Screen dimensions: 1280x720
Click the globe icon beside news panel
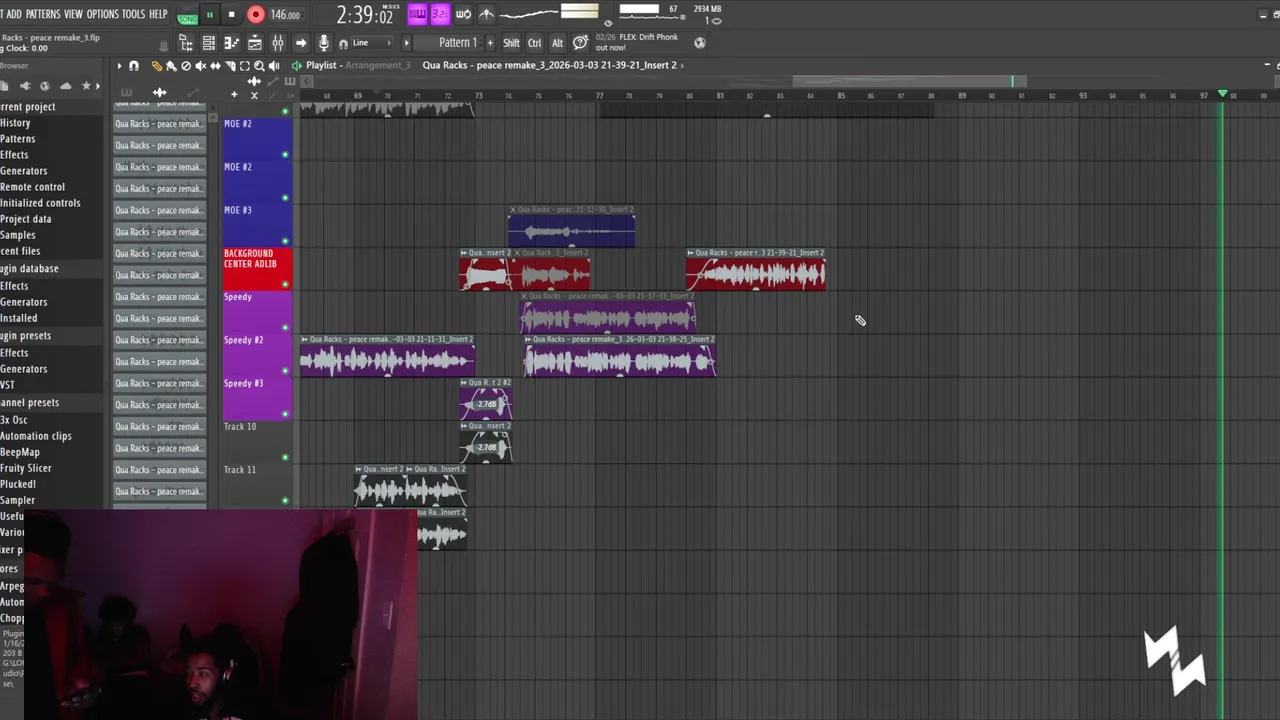point(700,42)
